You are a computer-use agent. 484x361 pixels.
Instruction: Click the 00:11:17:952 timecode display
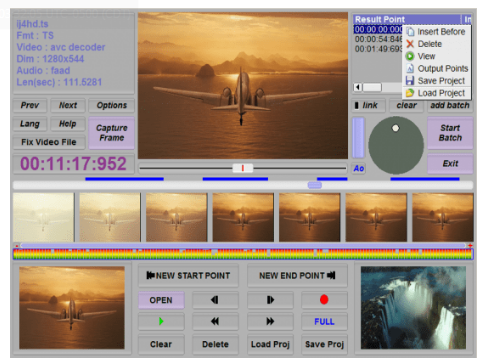point(73,164)
